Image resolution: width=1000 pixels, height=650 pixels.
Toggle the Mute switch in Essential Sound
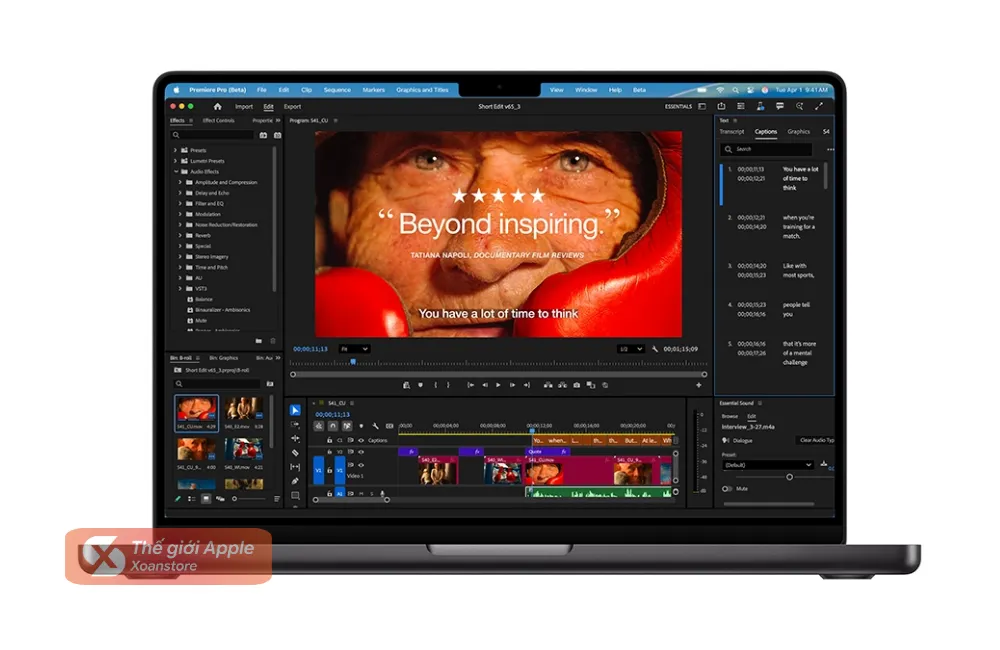point(726,489)
